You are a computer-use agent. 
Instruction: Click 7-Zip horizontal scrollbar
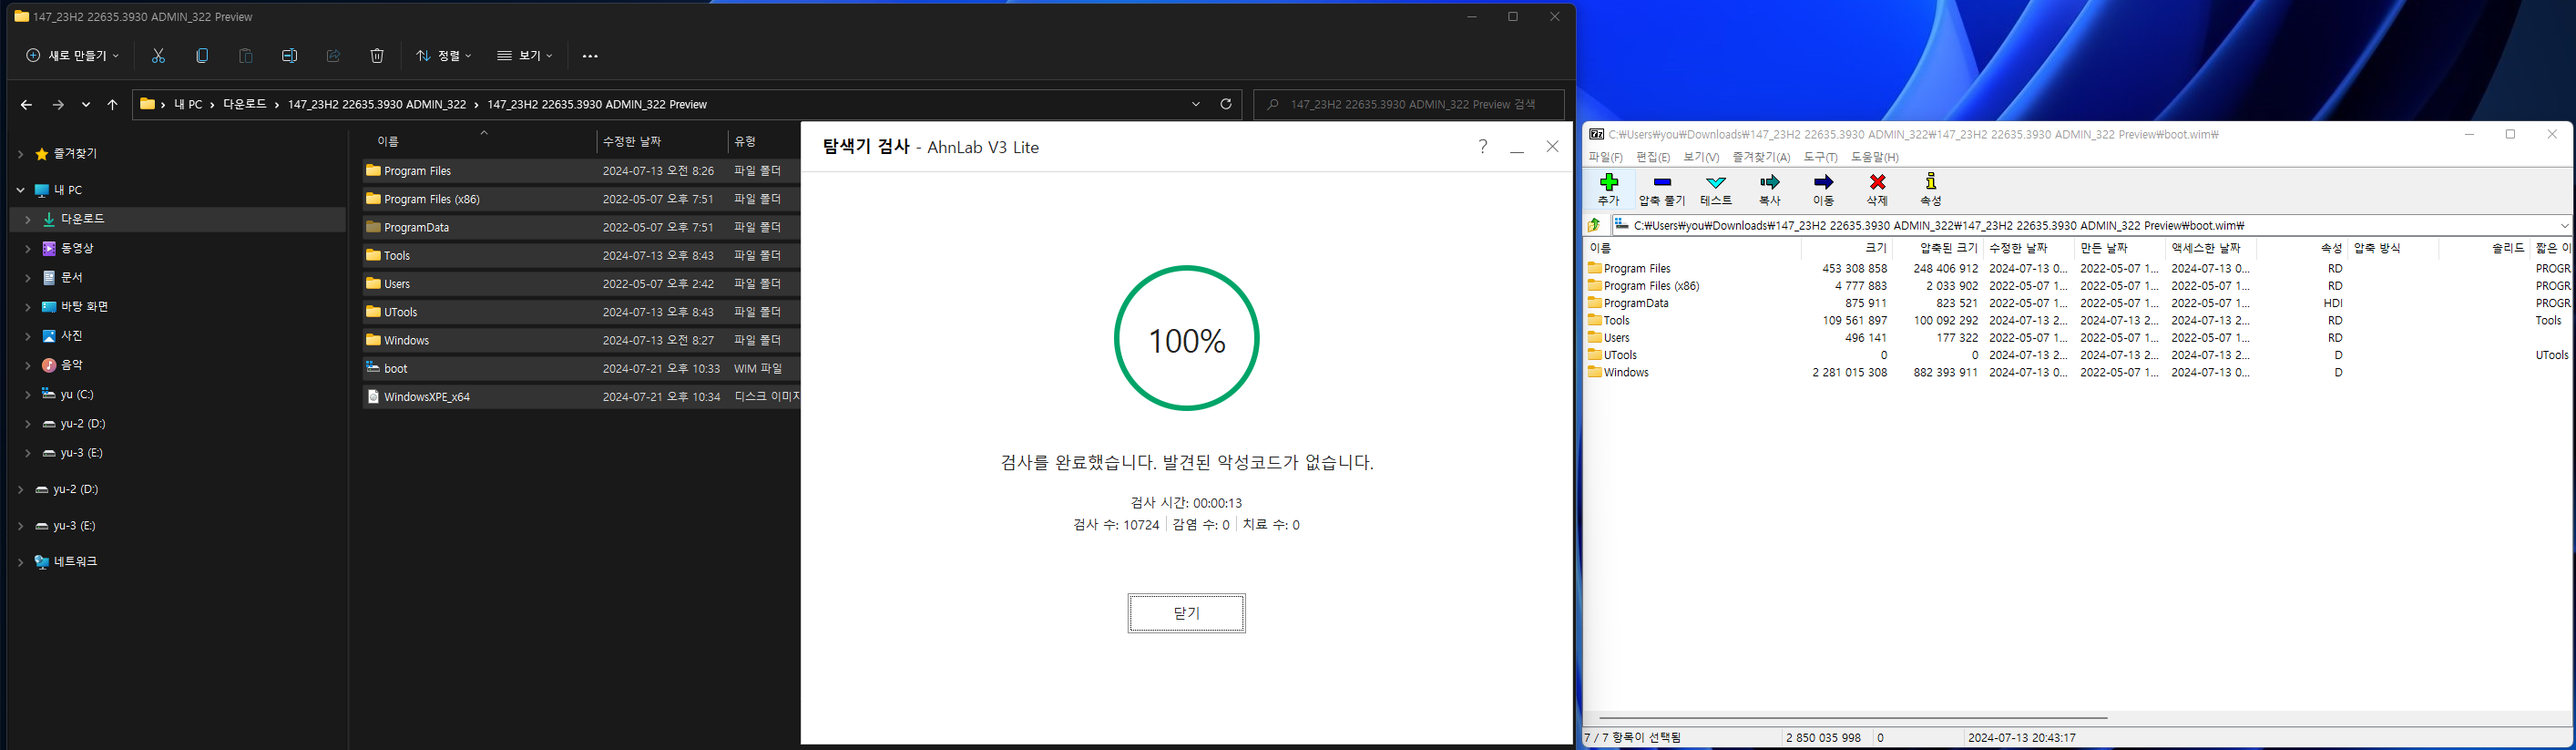[x=1853, y=717]
